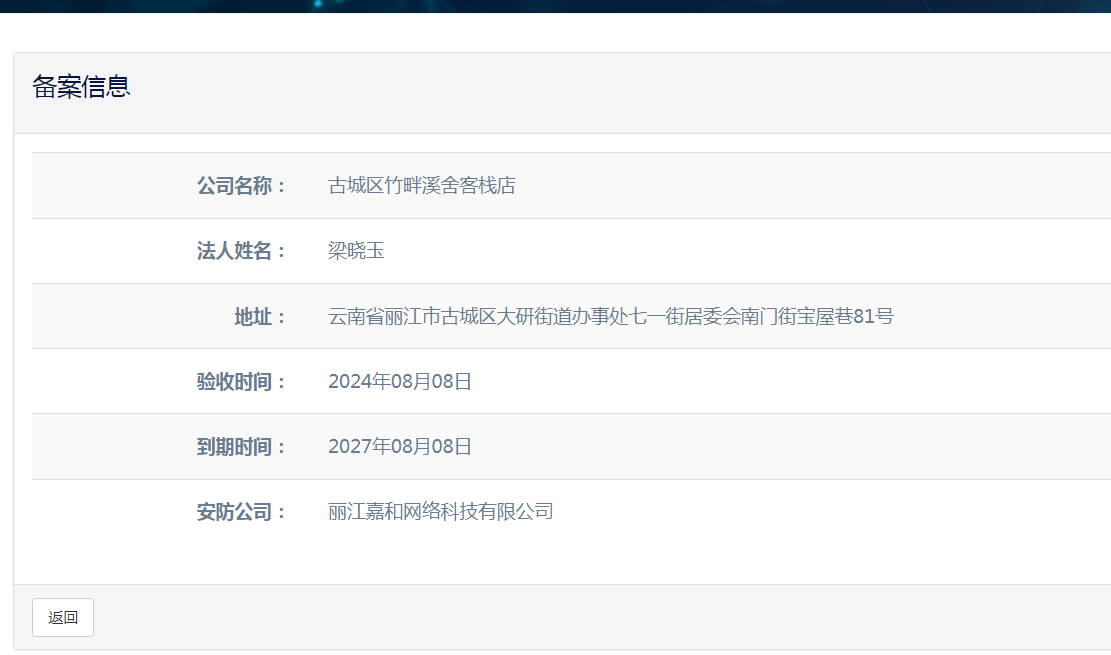Select the acceptance date 2024年08月08日
Image resolution: width=1111 pixels, height=655 pixels.
click(x=399, y=382)
